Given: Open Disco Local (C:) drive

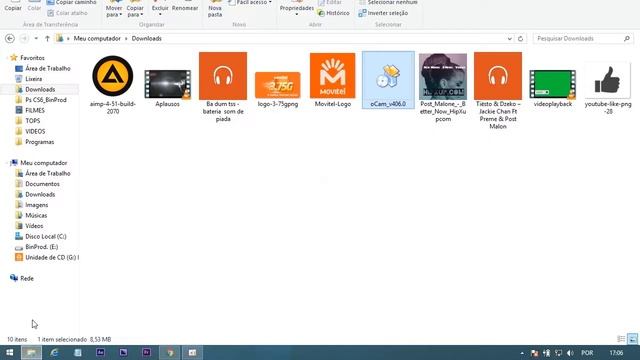Looking at the screenshot, I should coord(40,236).
